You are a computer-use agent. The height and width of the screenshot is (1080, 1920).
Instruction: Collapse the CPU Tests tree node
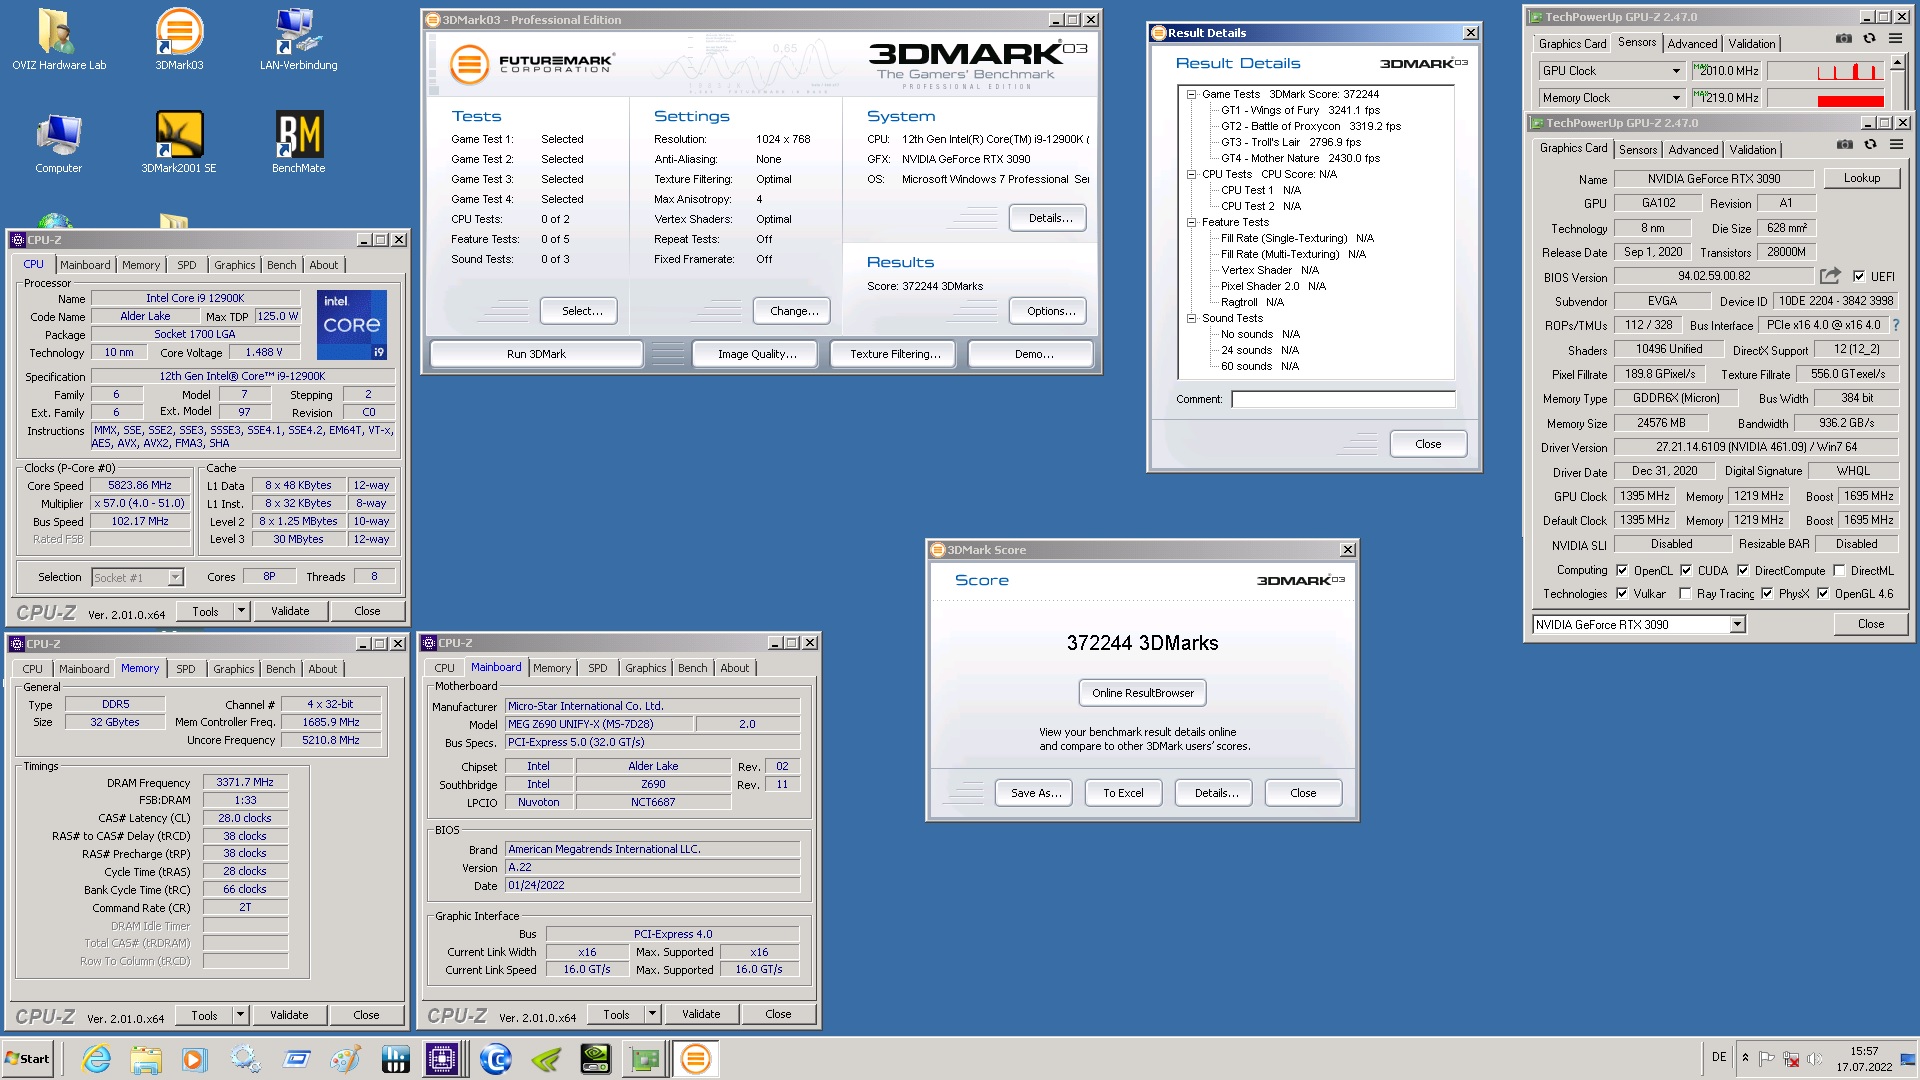1191,174
